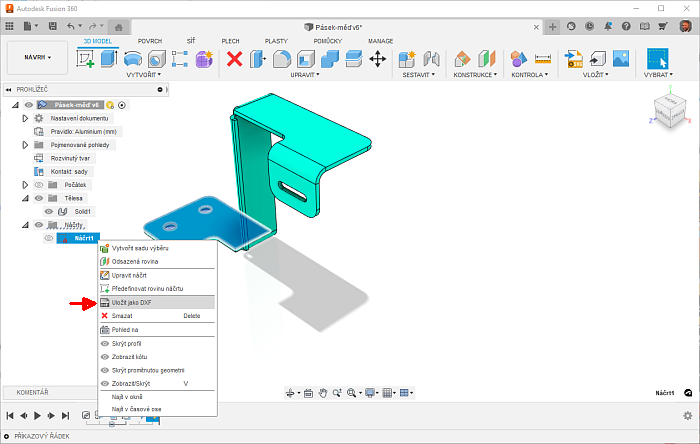The width and height of the screenshot is (700, 444).
Task: Open the NÁVRH workspace dropdown
Action: pos(39,58)
